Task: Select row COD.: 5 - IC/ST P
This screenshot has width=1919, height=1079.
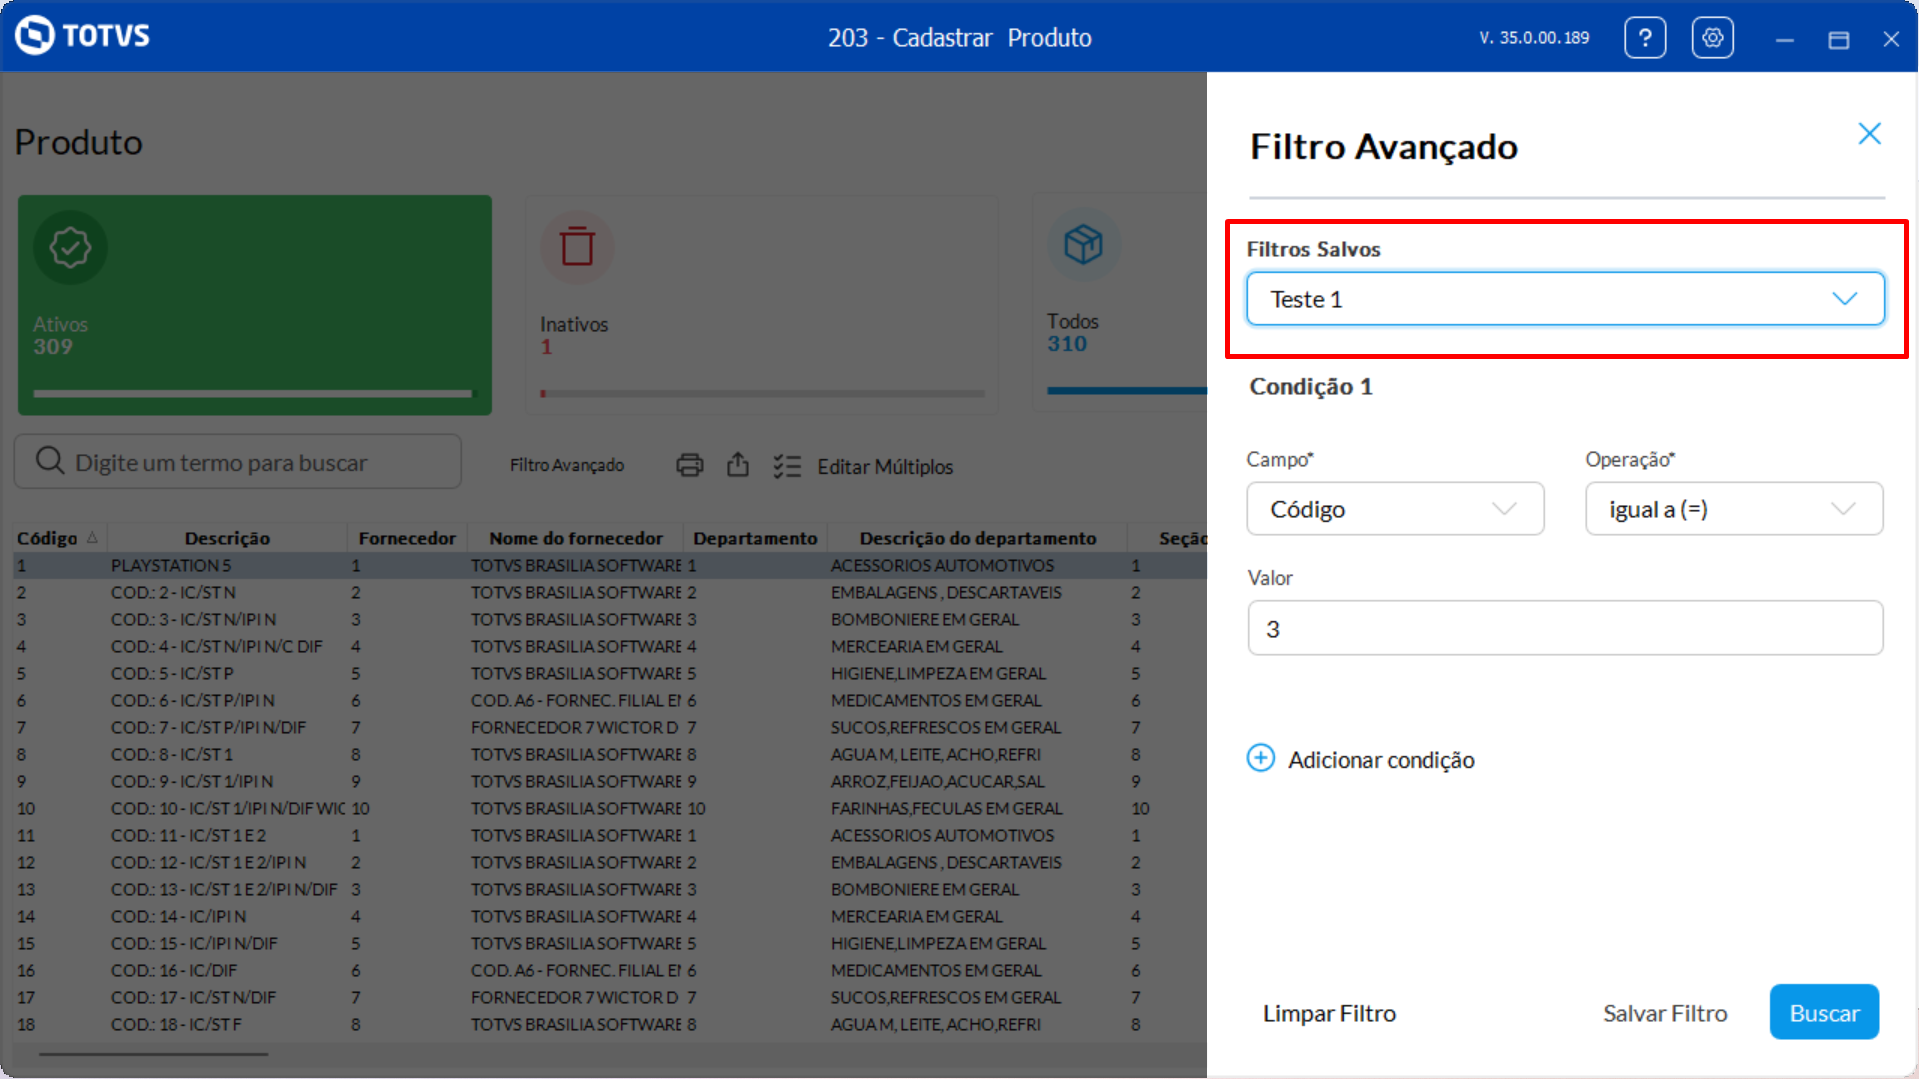Action: point(610,673)
